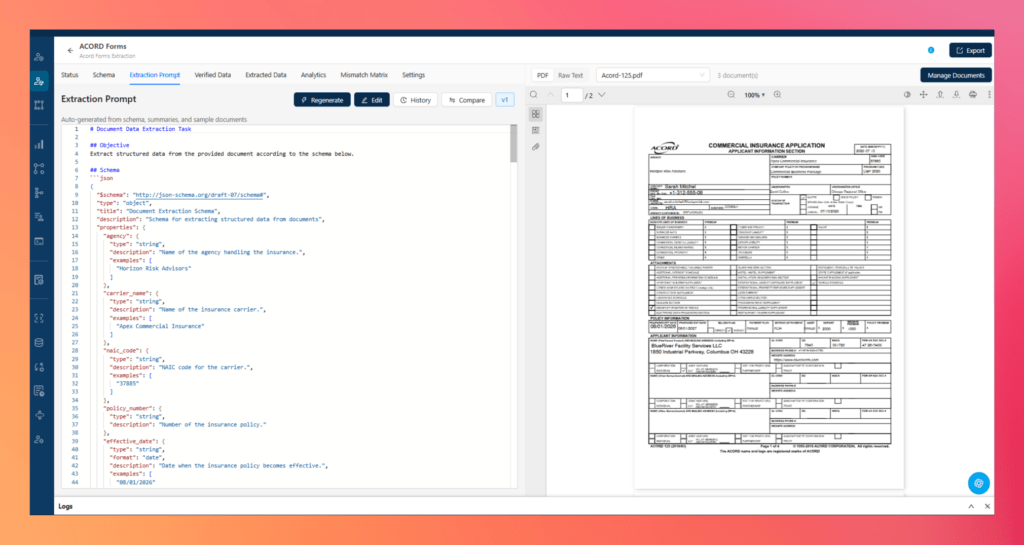Click the ACORD form page in viewer
The image size is (1024, 545).
[769, 297]
